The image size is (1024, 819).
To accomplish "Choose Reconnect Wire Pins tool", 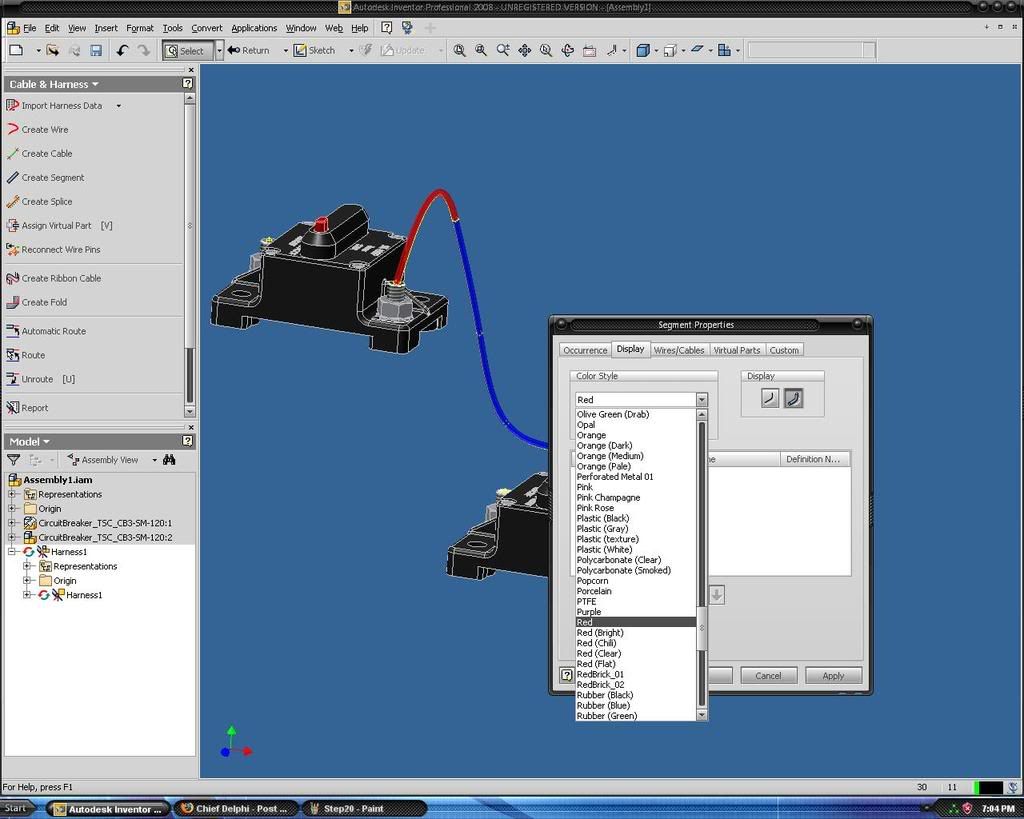I will pos(54,249).
